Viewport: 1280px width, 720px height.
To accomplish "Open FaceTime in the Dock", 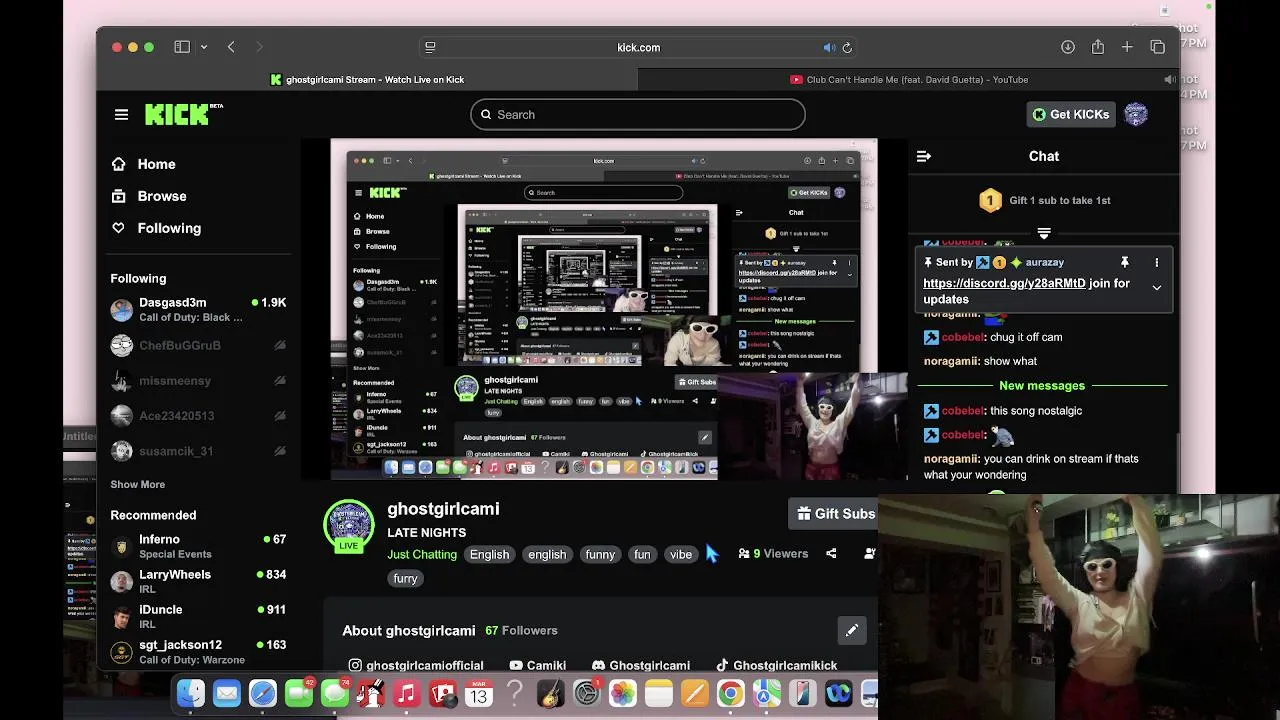I will click(299, 694).
